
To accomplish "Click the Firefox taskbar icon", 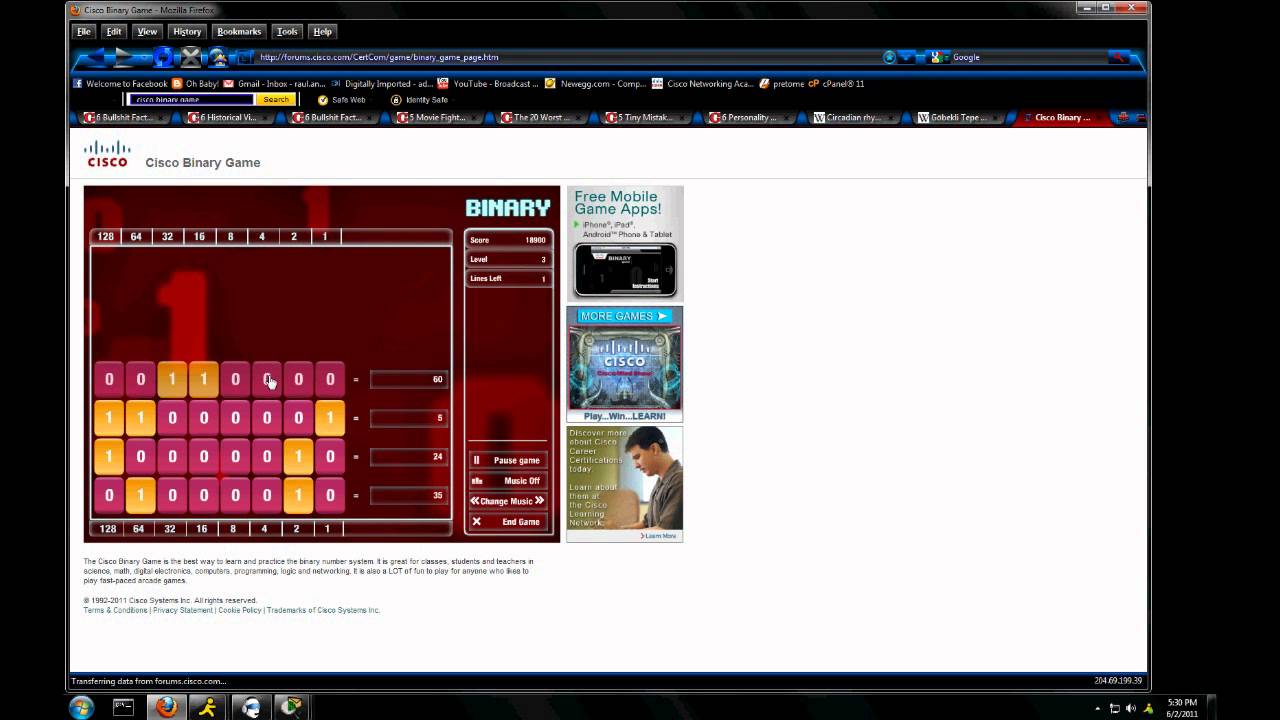I will [x=166, y=707].
